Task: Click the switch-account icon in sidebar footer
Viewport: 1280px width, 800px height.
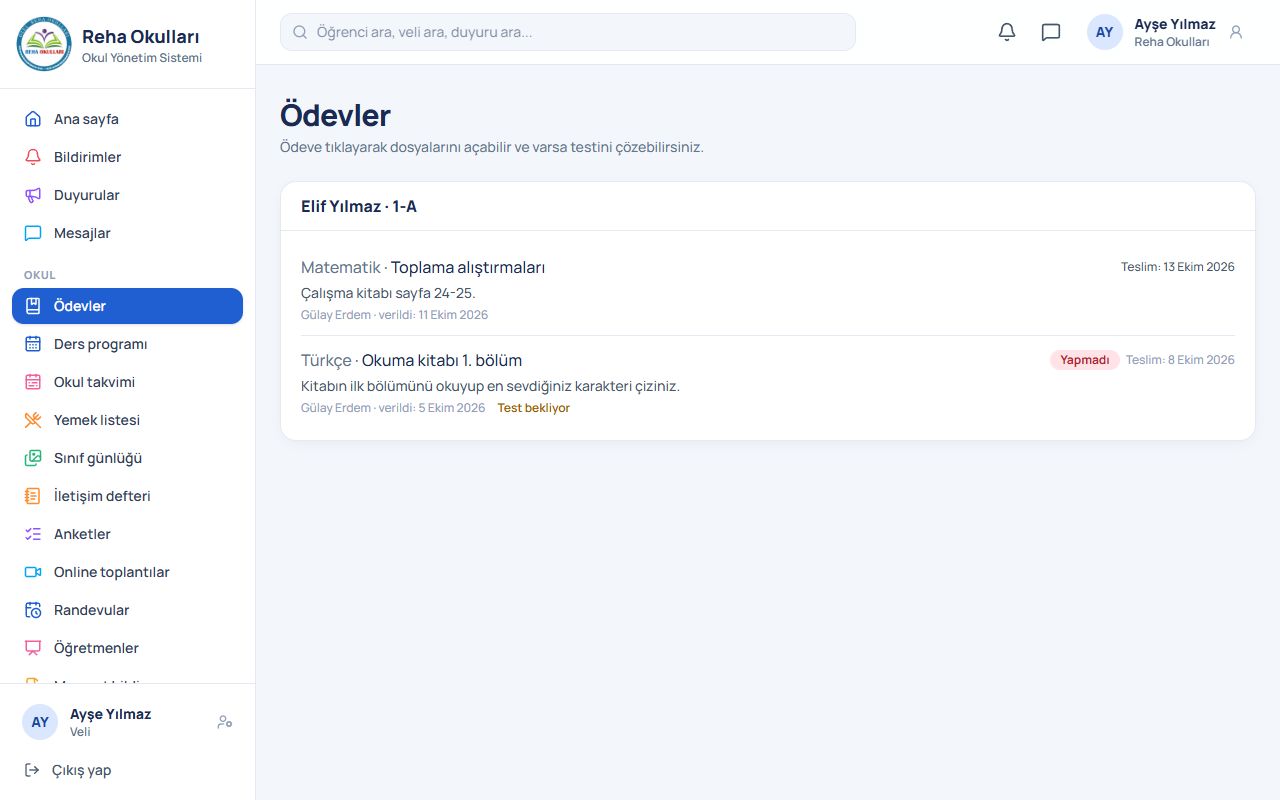Action: pyautogui.click(x=225, y=722)
